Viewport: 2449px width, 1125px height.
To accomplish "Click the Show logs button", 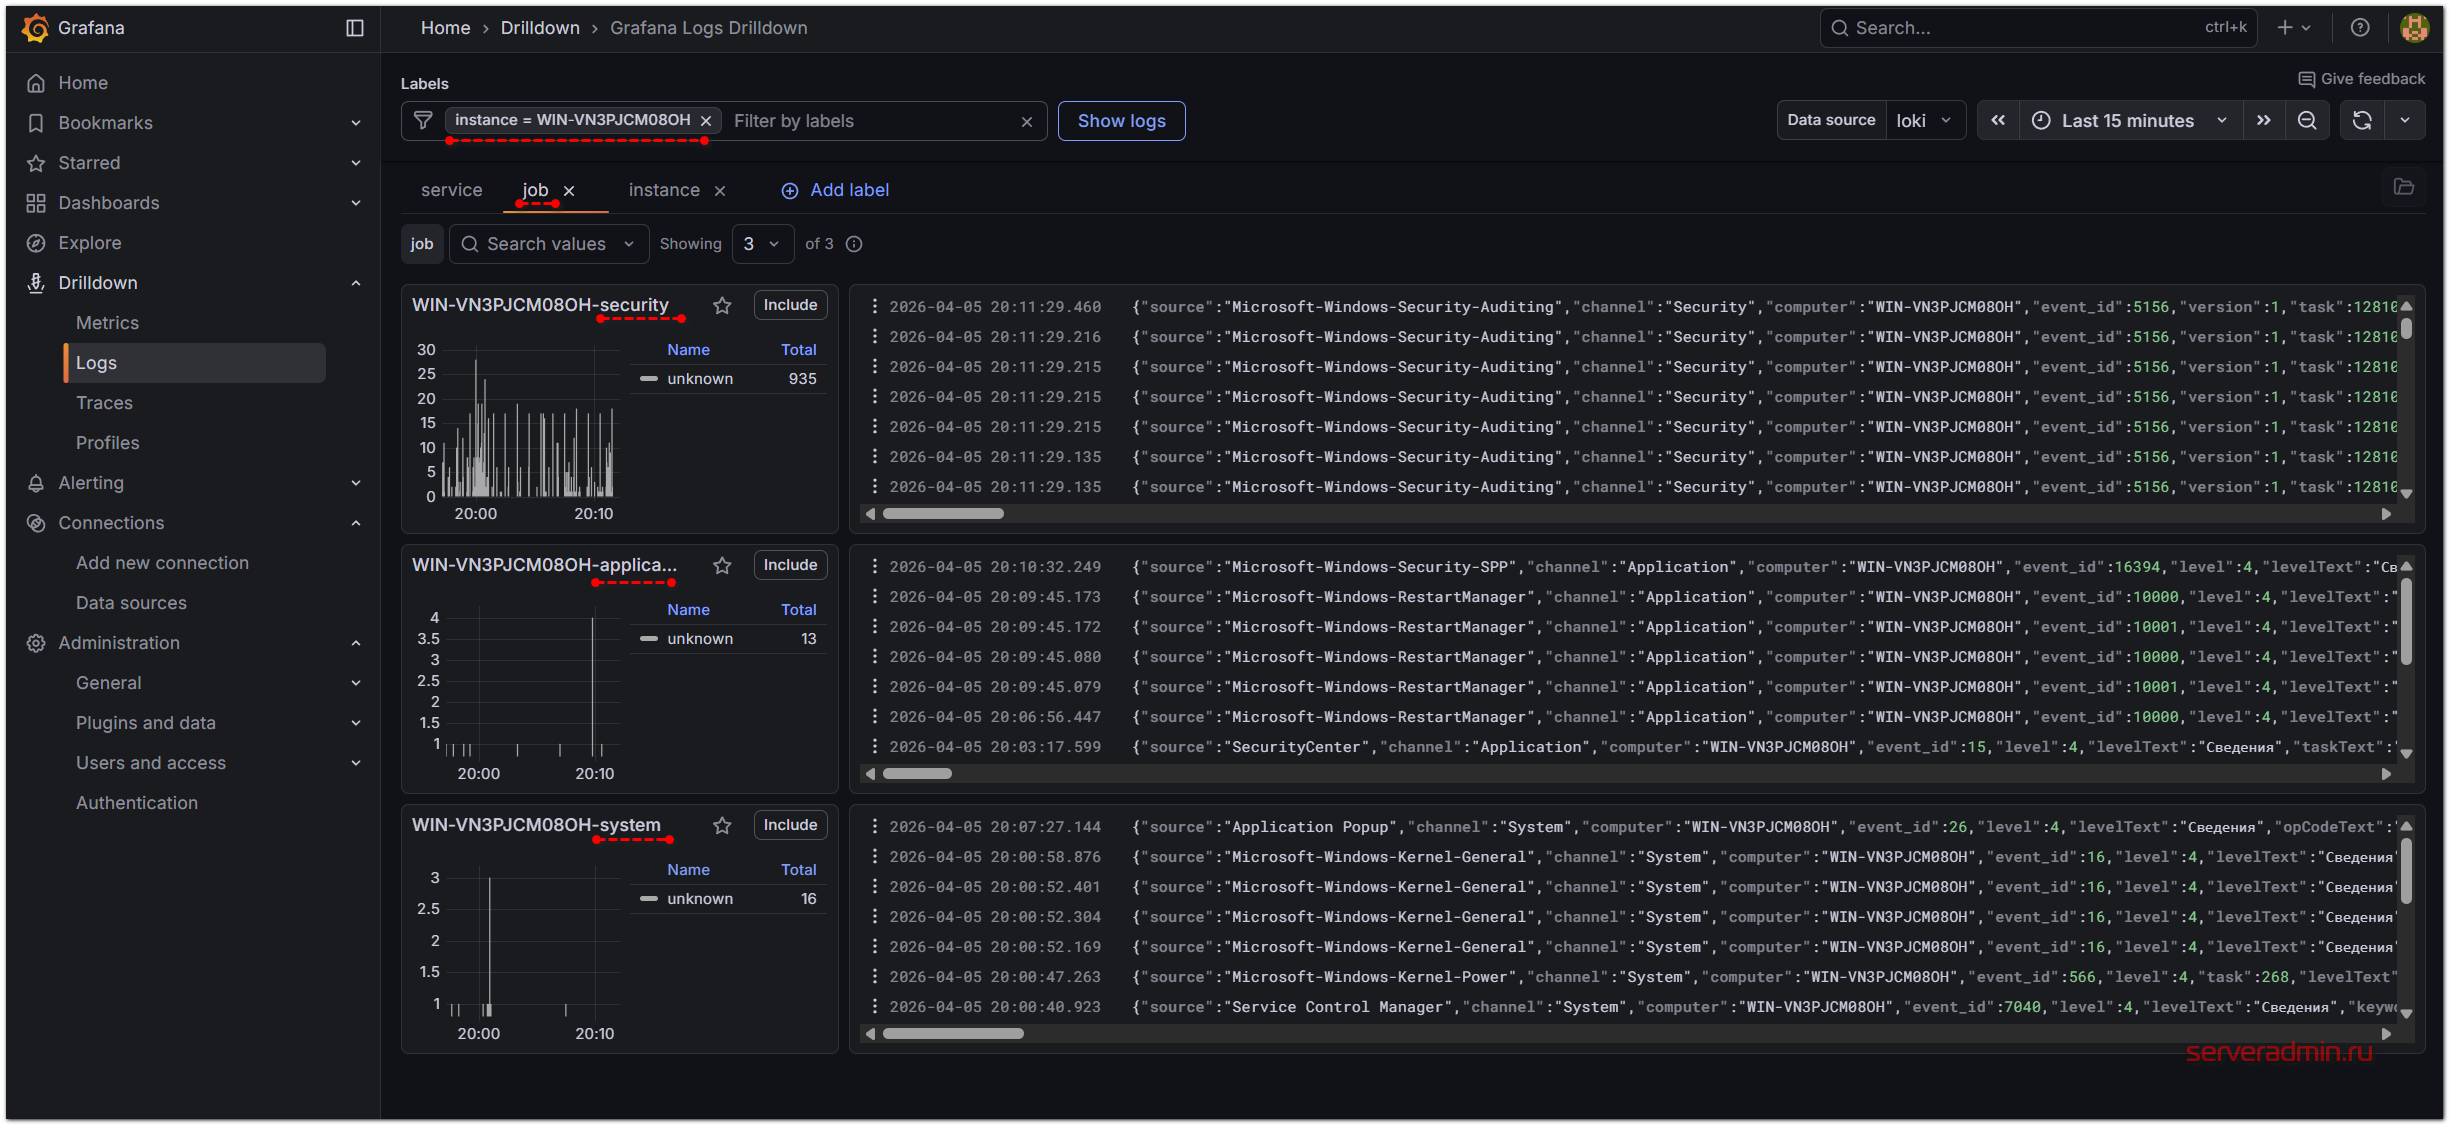I will 1121,121.
